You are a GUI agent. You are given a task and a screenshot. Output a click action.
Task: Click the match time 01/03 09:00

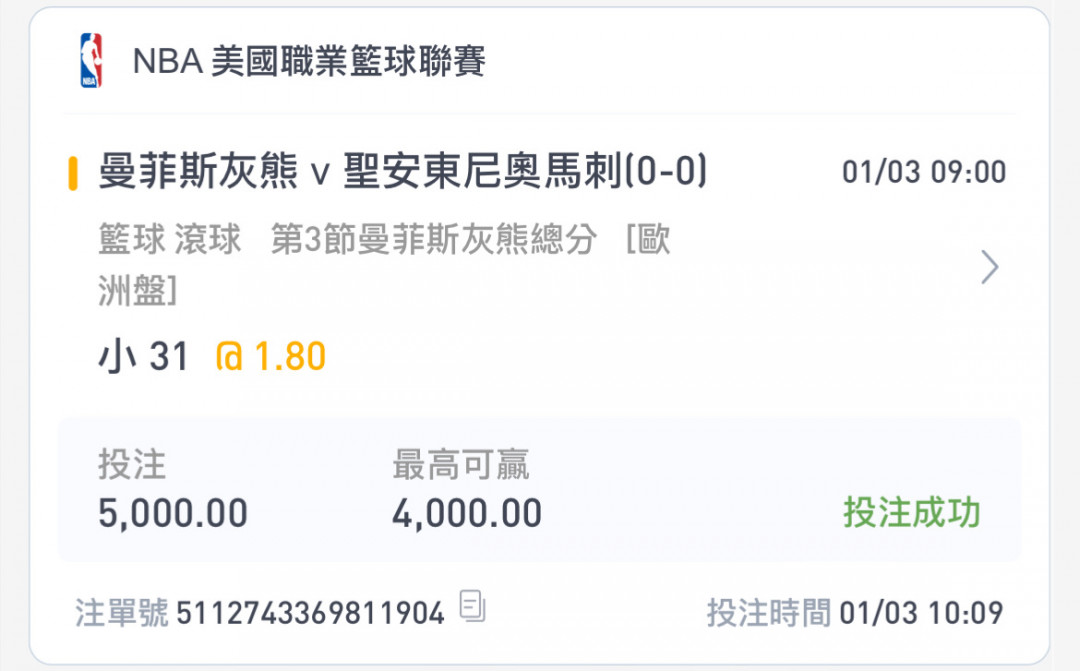click(x=924, y=172)
